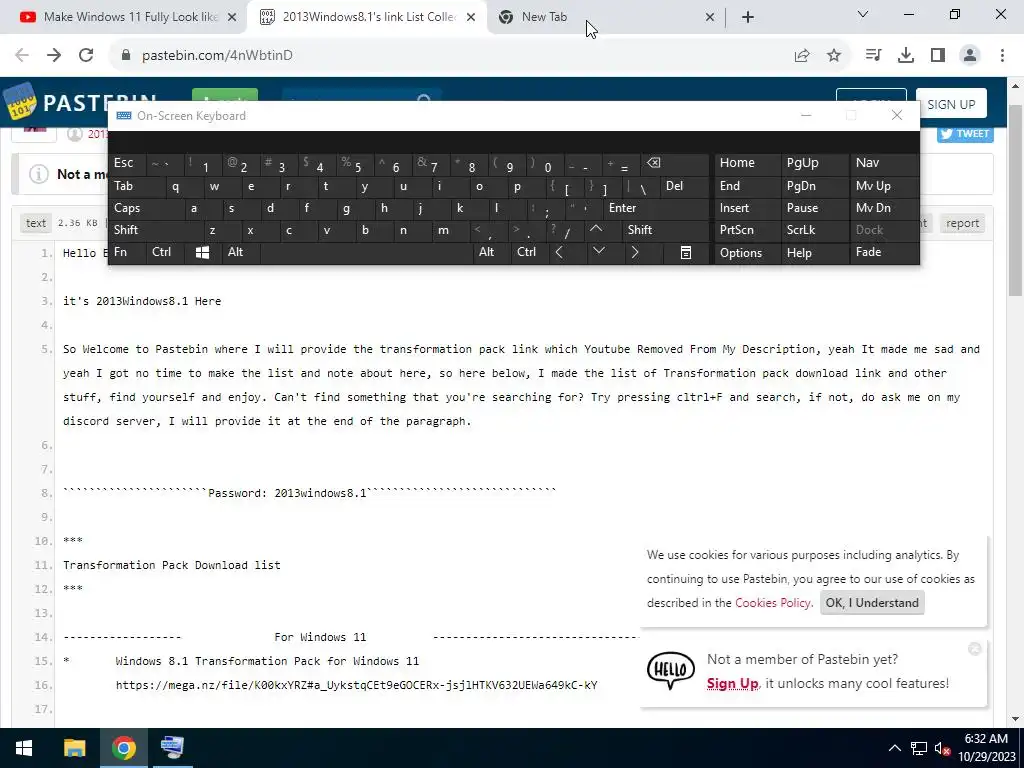Click the network tray icon
The height and width of the screenshot is (768, 1024).
click(919, 748)
